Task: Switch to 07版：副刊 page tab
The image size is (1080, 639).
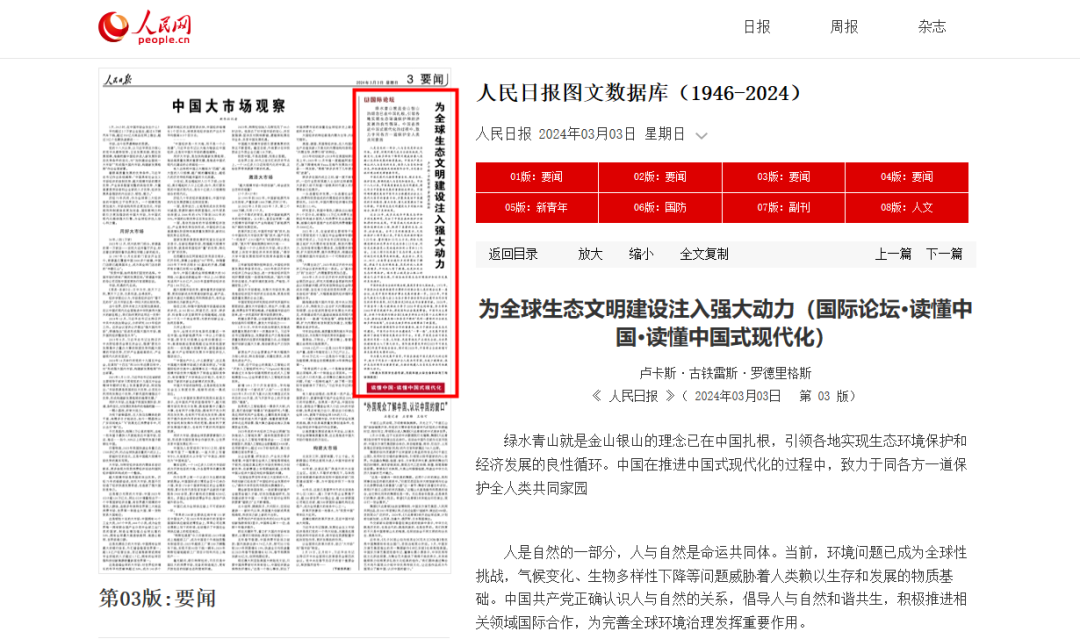Action: tap(783, 207)
